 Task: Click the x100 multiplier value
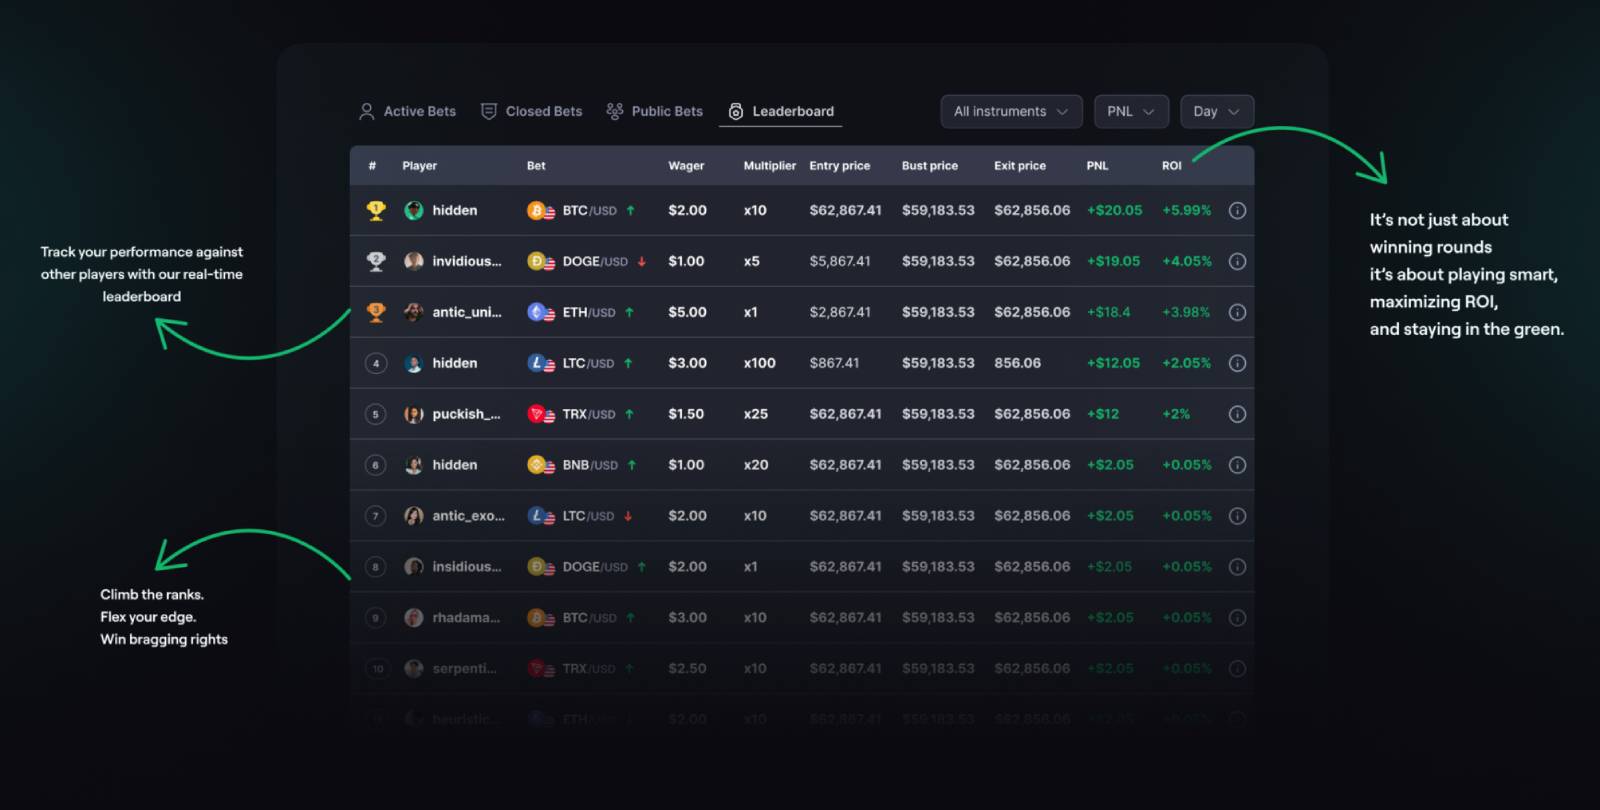759,363
